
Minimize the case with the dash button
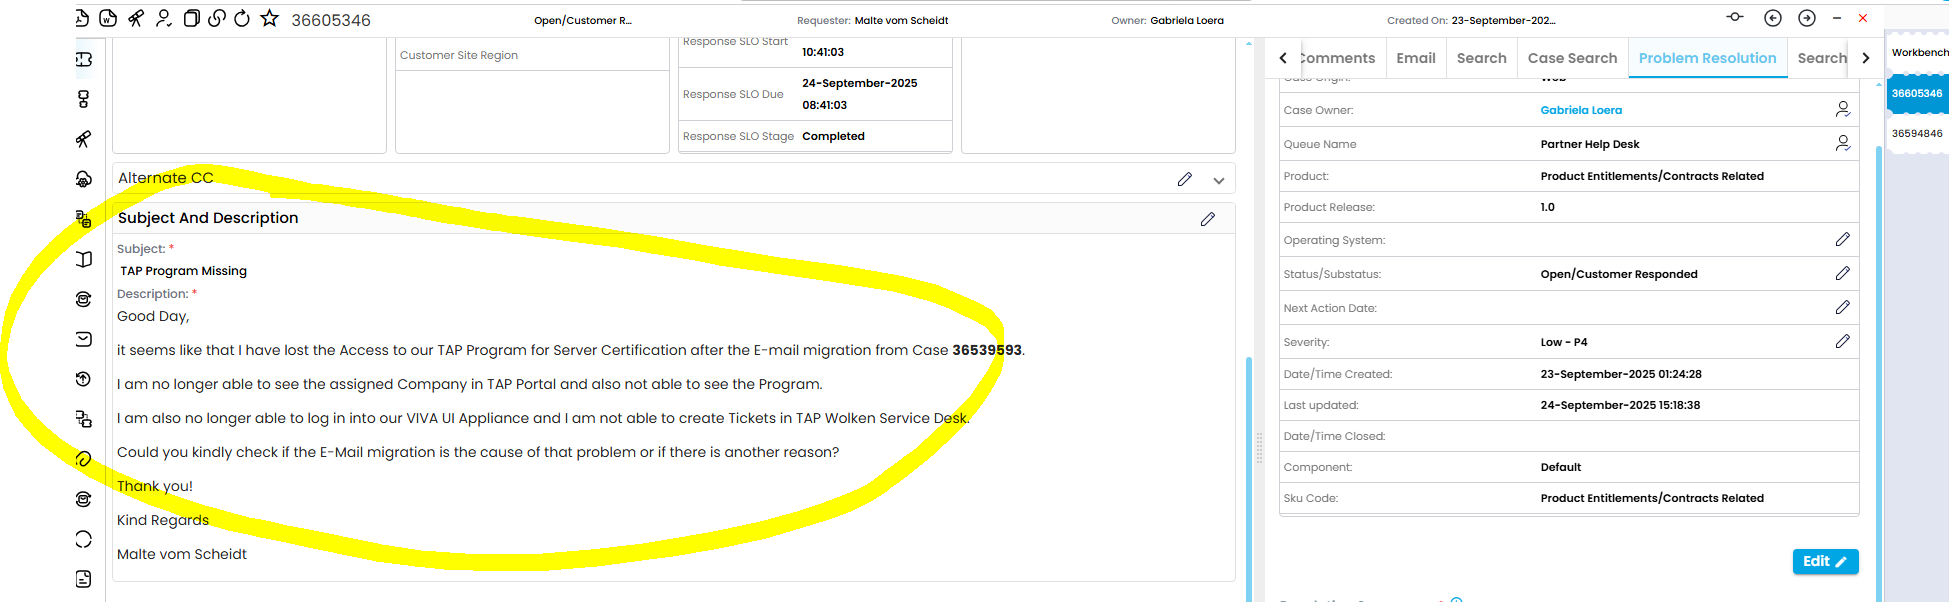(x=1837, y=18)
